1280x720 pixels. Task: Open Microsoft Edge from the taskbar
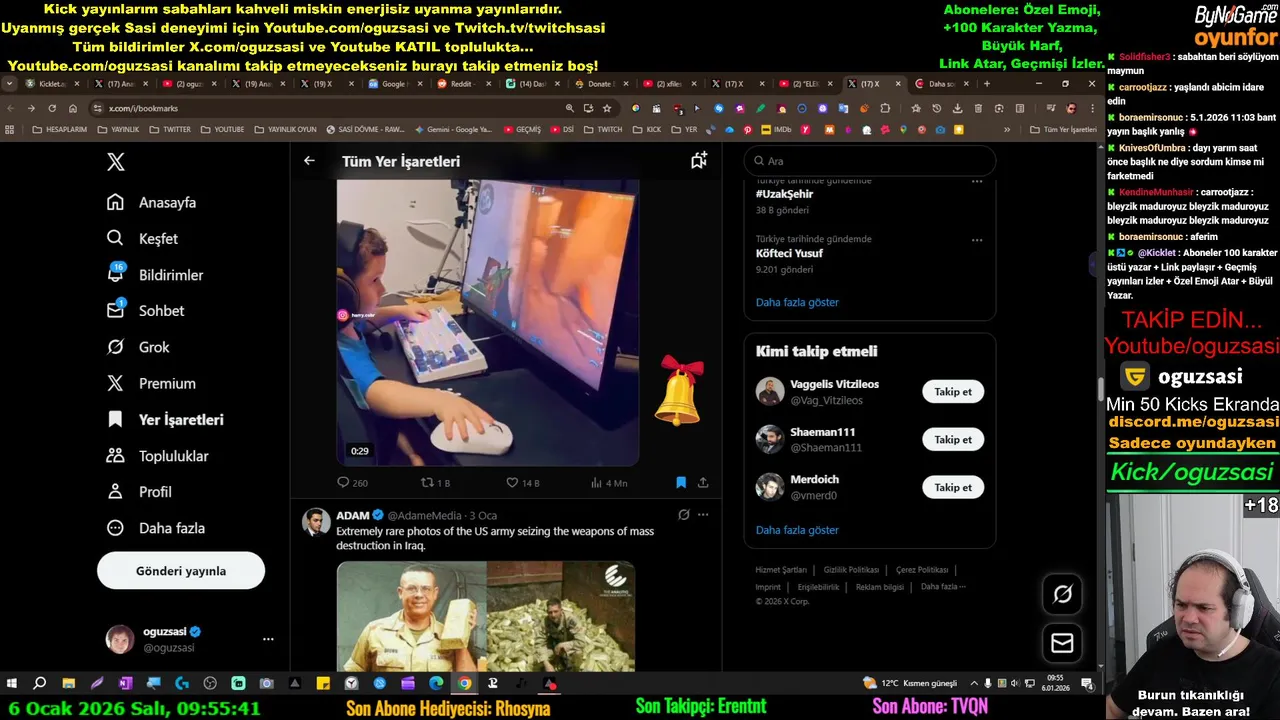coord(436,684)
